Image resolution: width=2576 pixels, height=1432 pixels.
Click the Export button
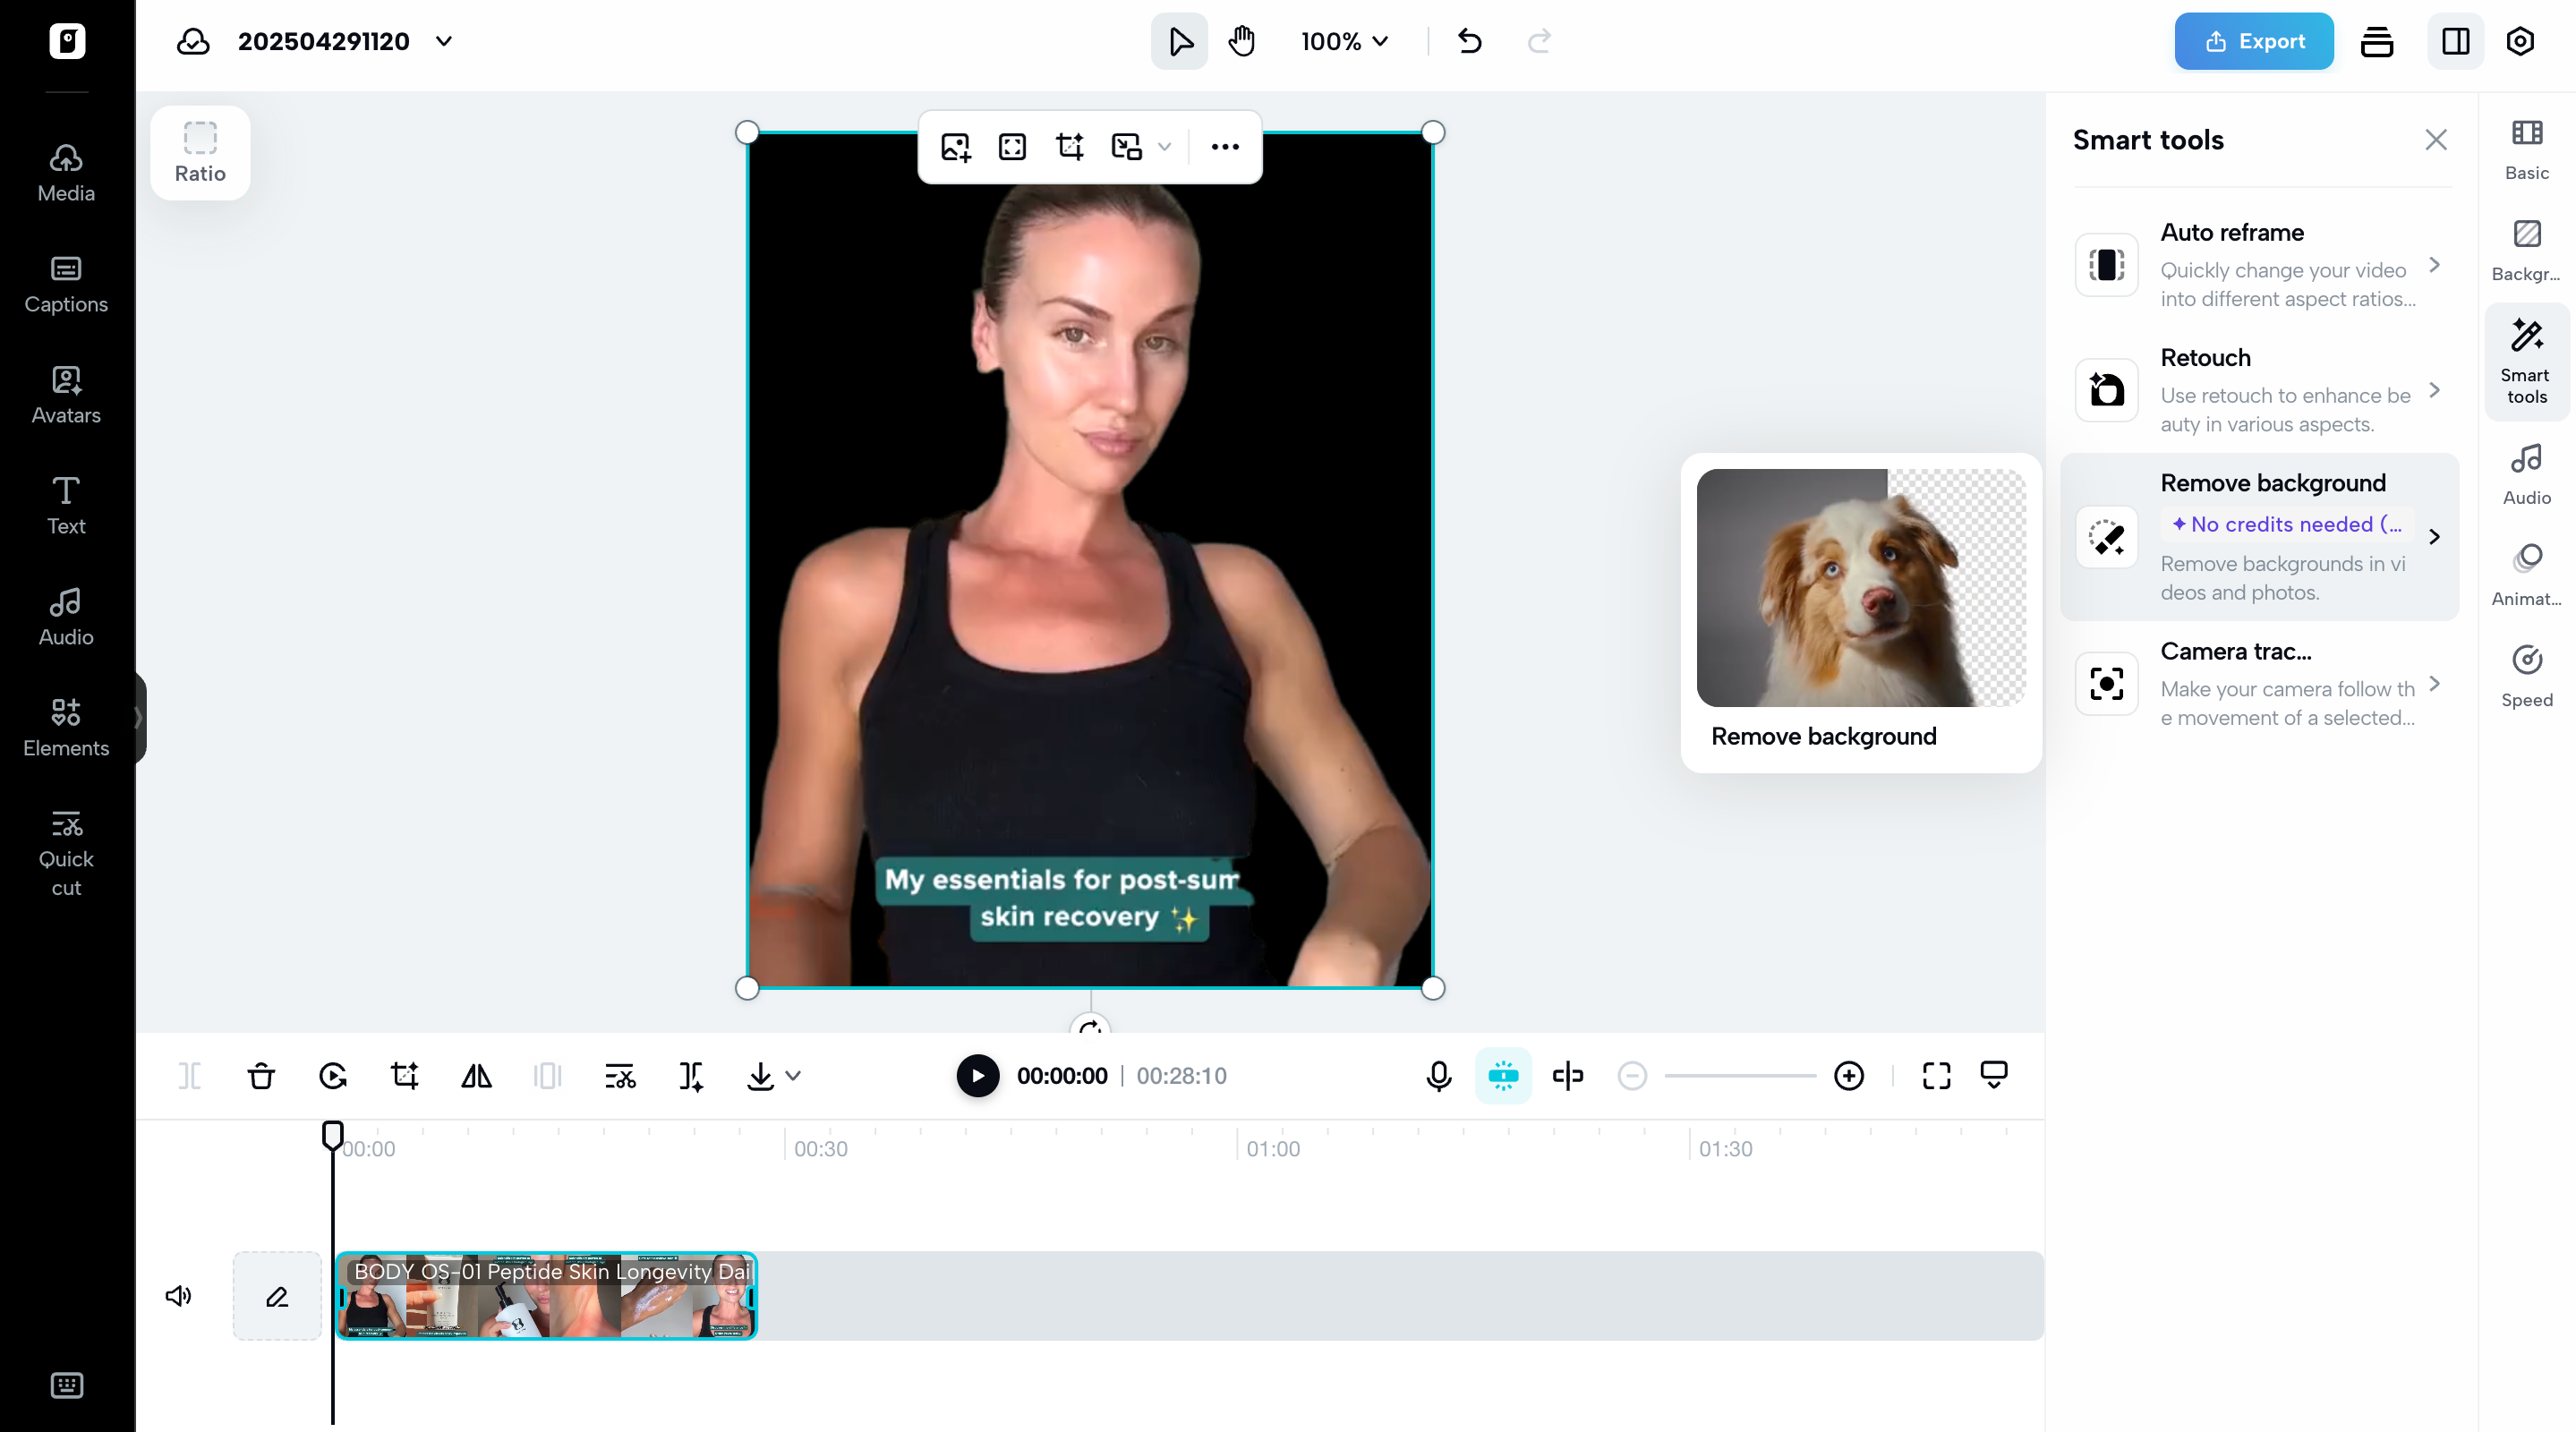click(x=2253, y=41)
